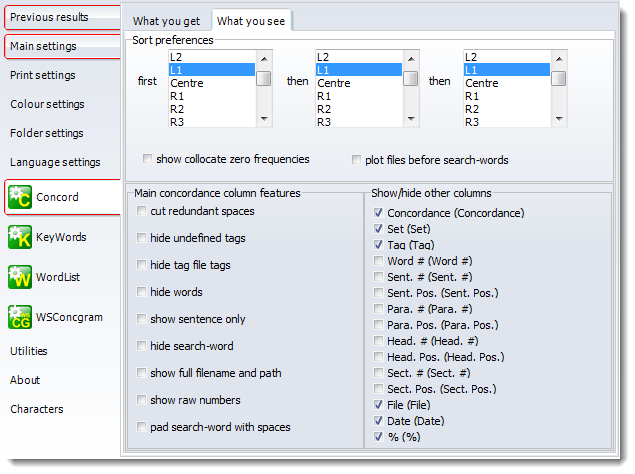Choose R2 in the third sort list
Viewport: 635px width, 474px height.
pos(477,109)
